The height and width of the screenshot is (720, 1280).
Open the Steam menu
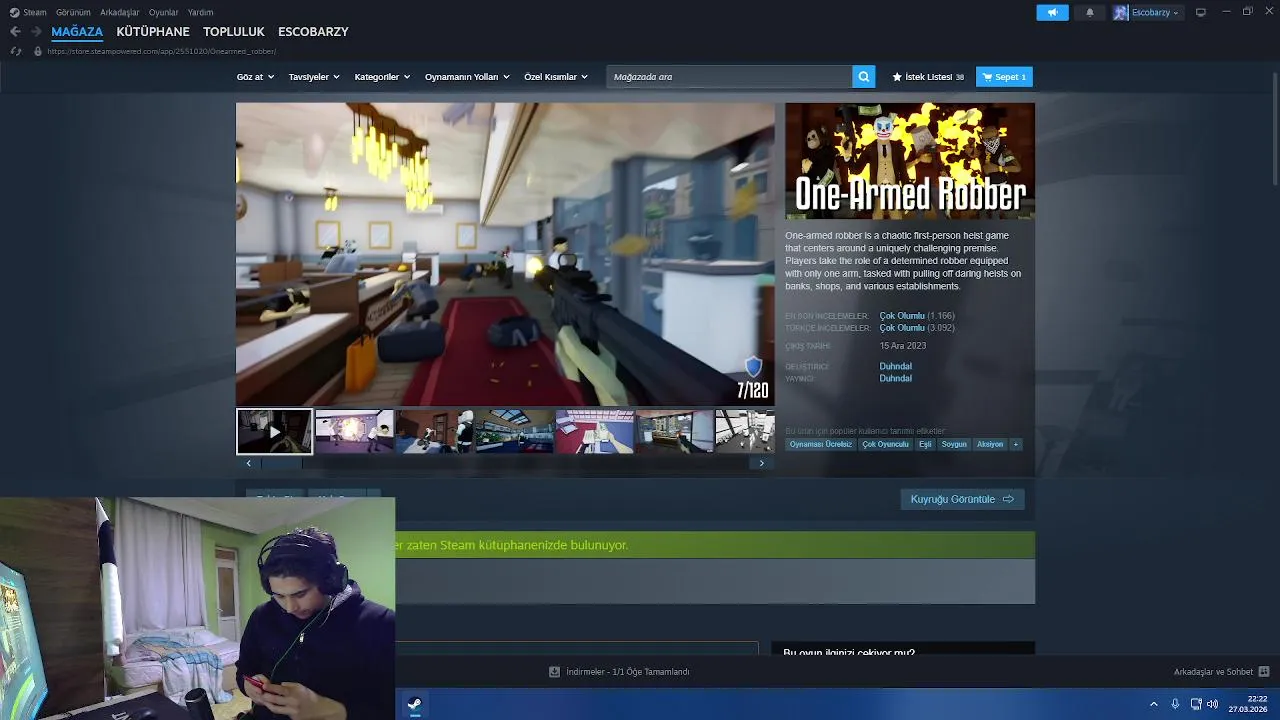pos(35,12)
